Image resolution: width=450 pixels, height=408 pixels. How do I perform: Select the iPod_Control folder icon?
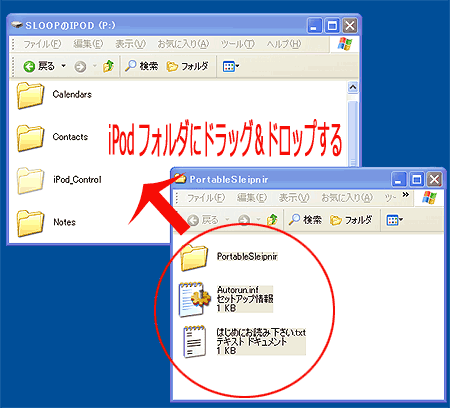(30, 181)
